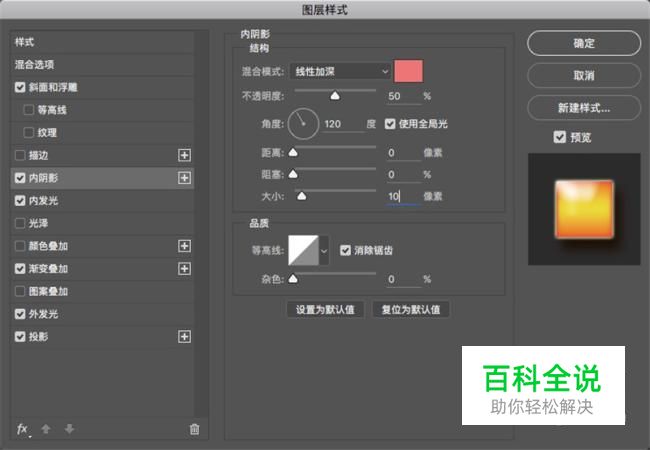650x450 pixels.
Task: Click the 不透明度 value field showing 50
Action: coord(403,97)
